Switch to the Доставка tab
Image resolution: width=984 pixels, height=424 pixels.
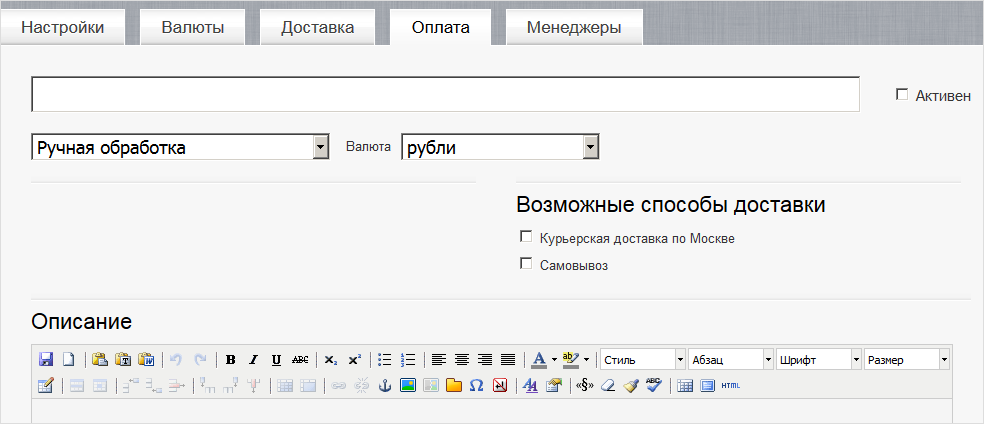(317, 27)
